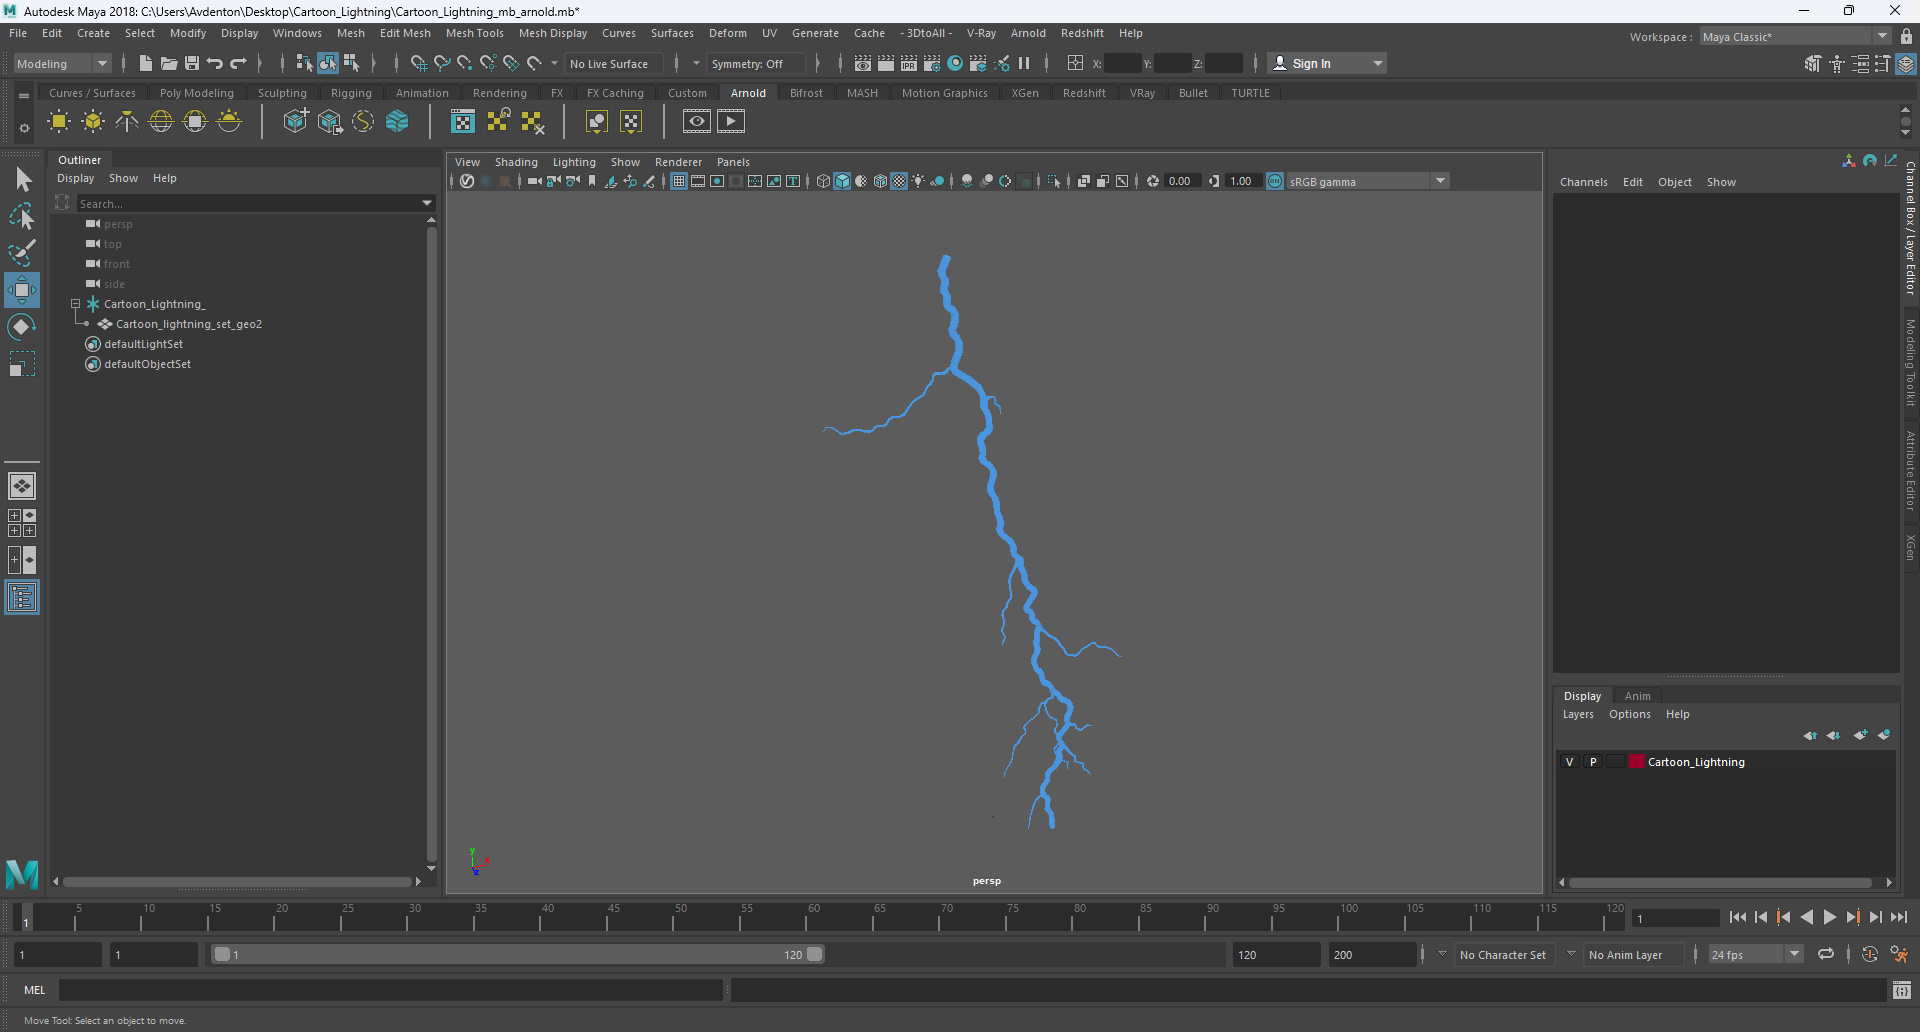Switch to four-view layout

pos(22,523)
